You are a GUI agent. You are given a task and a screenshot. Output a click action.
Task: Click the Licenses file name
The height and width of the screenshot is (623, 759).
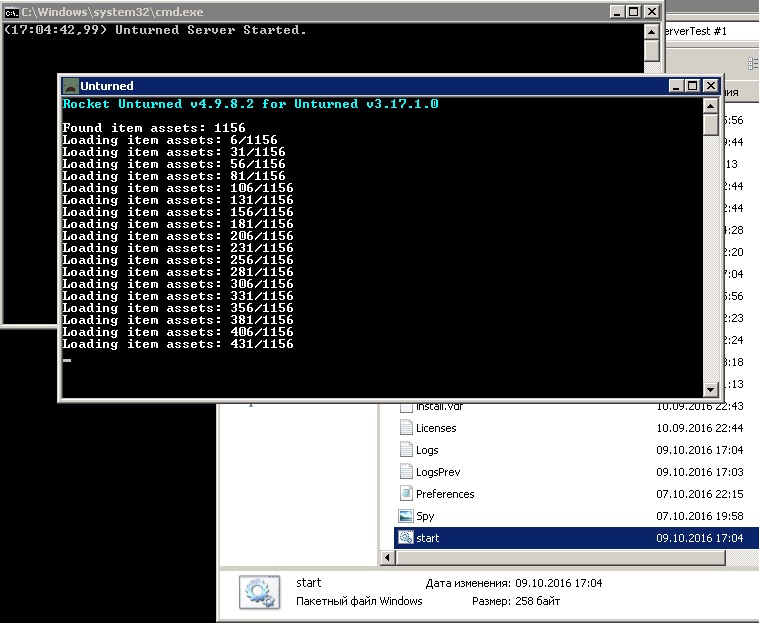tap(436, 428)
